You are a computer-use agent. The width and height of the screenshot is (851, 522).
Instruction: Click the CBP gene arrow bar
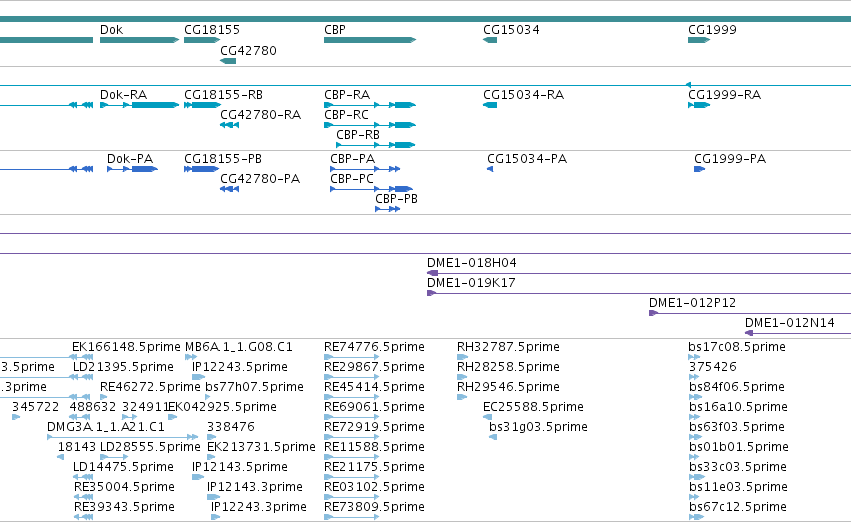pyautogui.click(x=370, y=40)
